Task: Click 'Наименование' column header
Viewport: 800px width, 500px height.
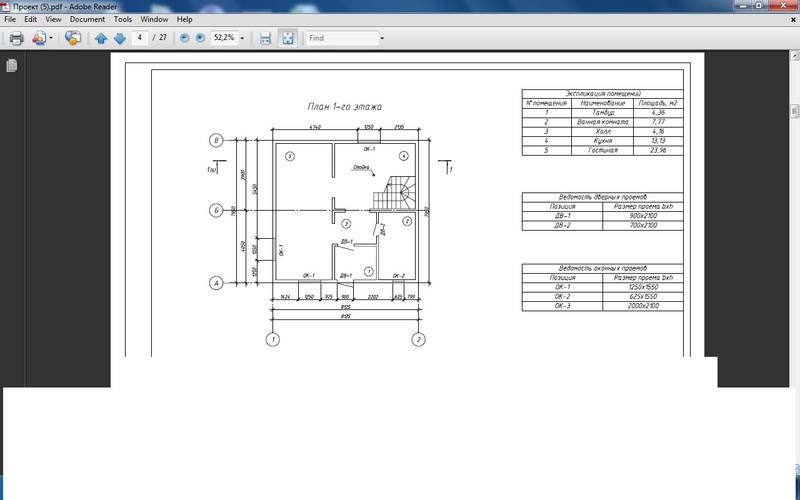Action: click(x=603, y=103)
